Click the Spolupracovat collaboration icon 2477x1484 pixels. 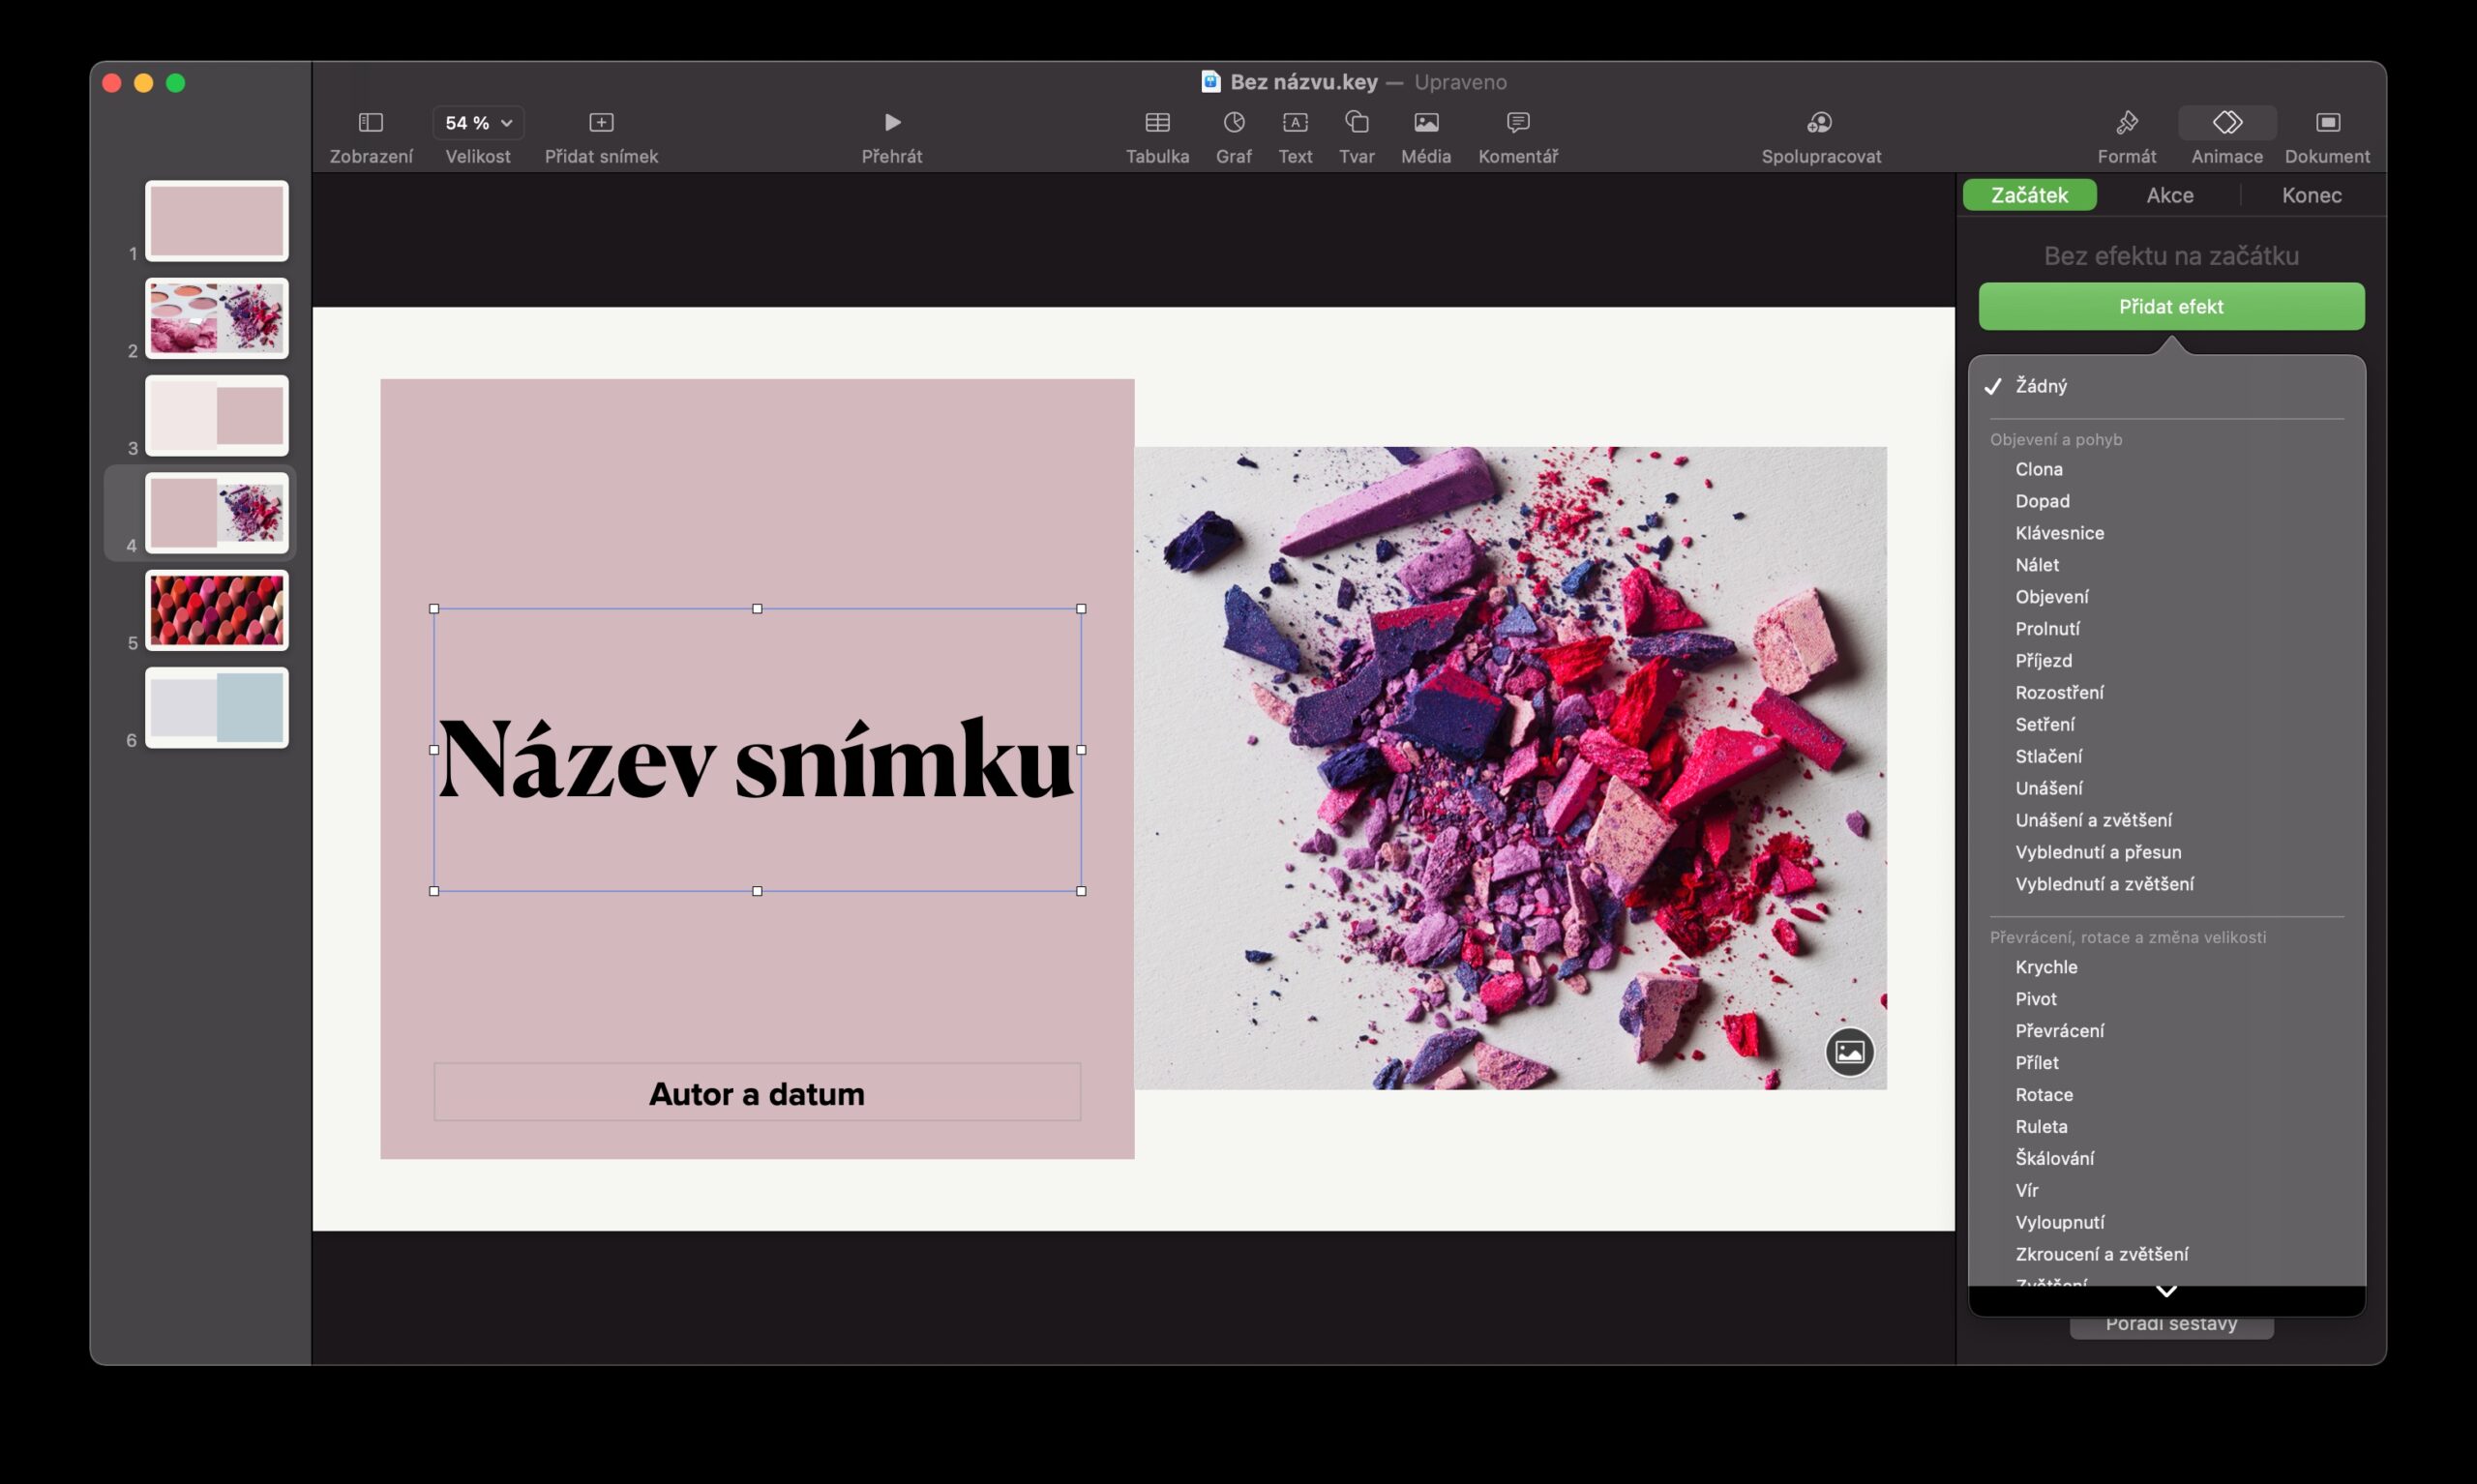coord(1820,122)
